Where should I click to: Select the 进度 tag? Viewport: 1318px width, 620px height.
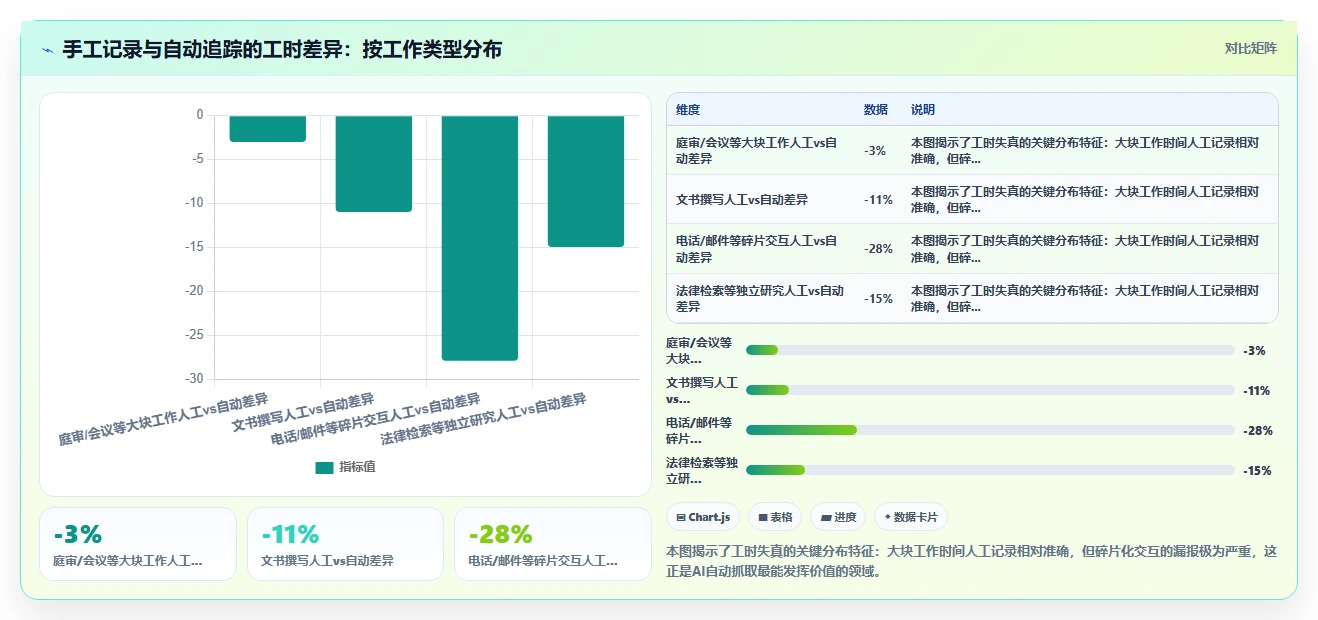838,517
